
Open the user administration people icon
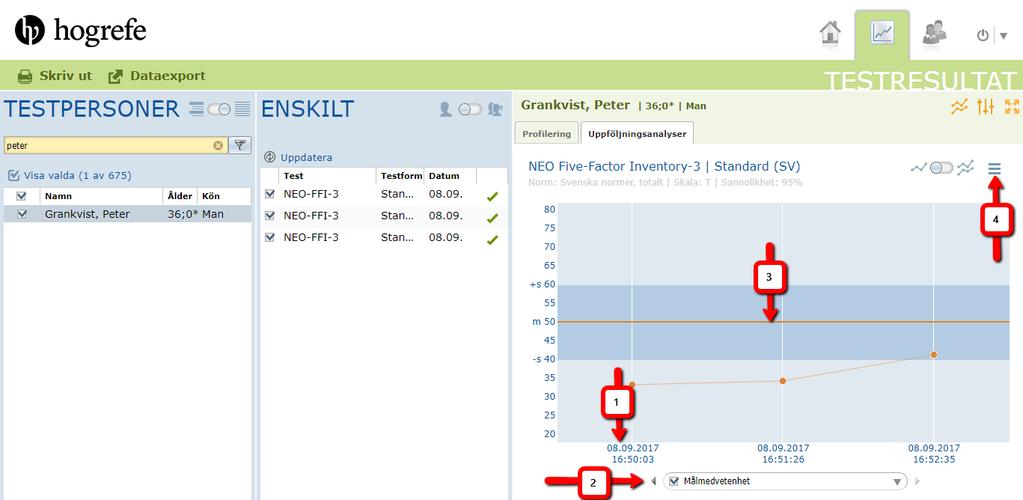[x=934, y=33]
